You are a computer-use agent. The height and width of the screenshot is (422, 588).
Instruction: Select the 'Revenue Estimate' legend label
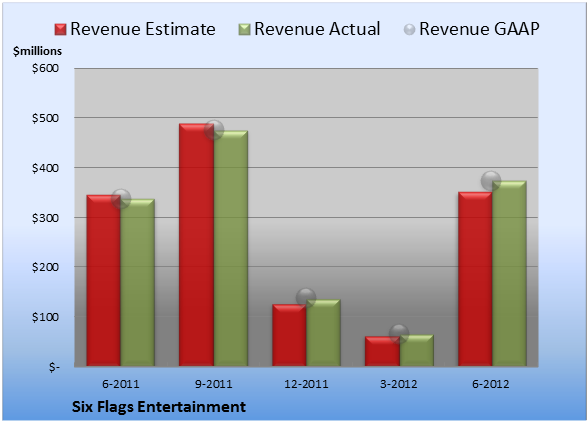click(x=143, y=29)
